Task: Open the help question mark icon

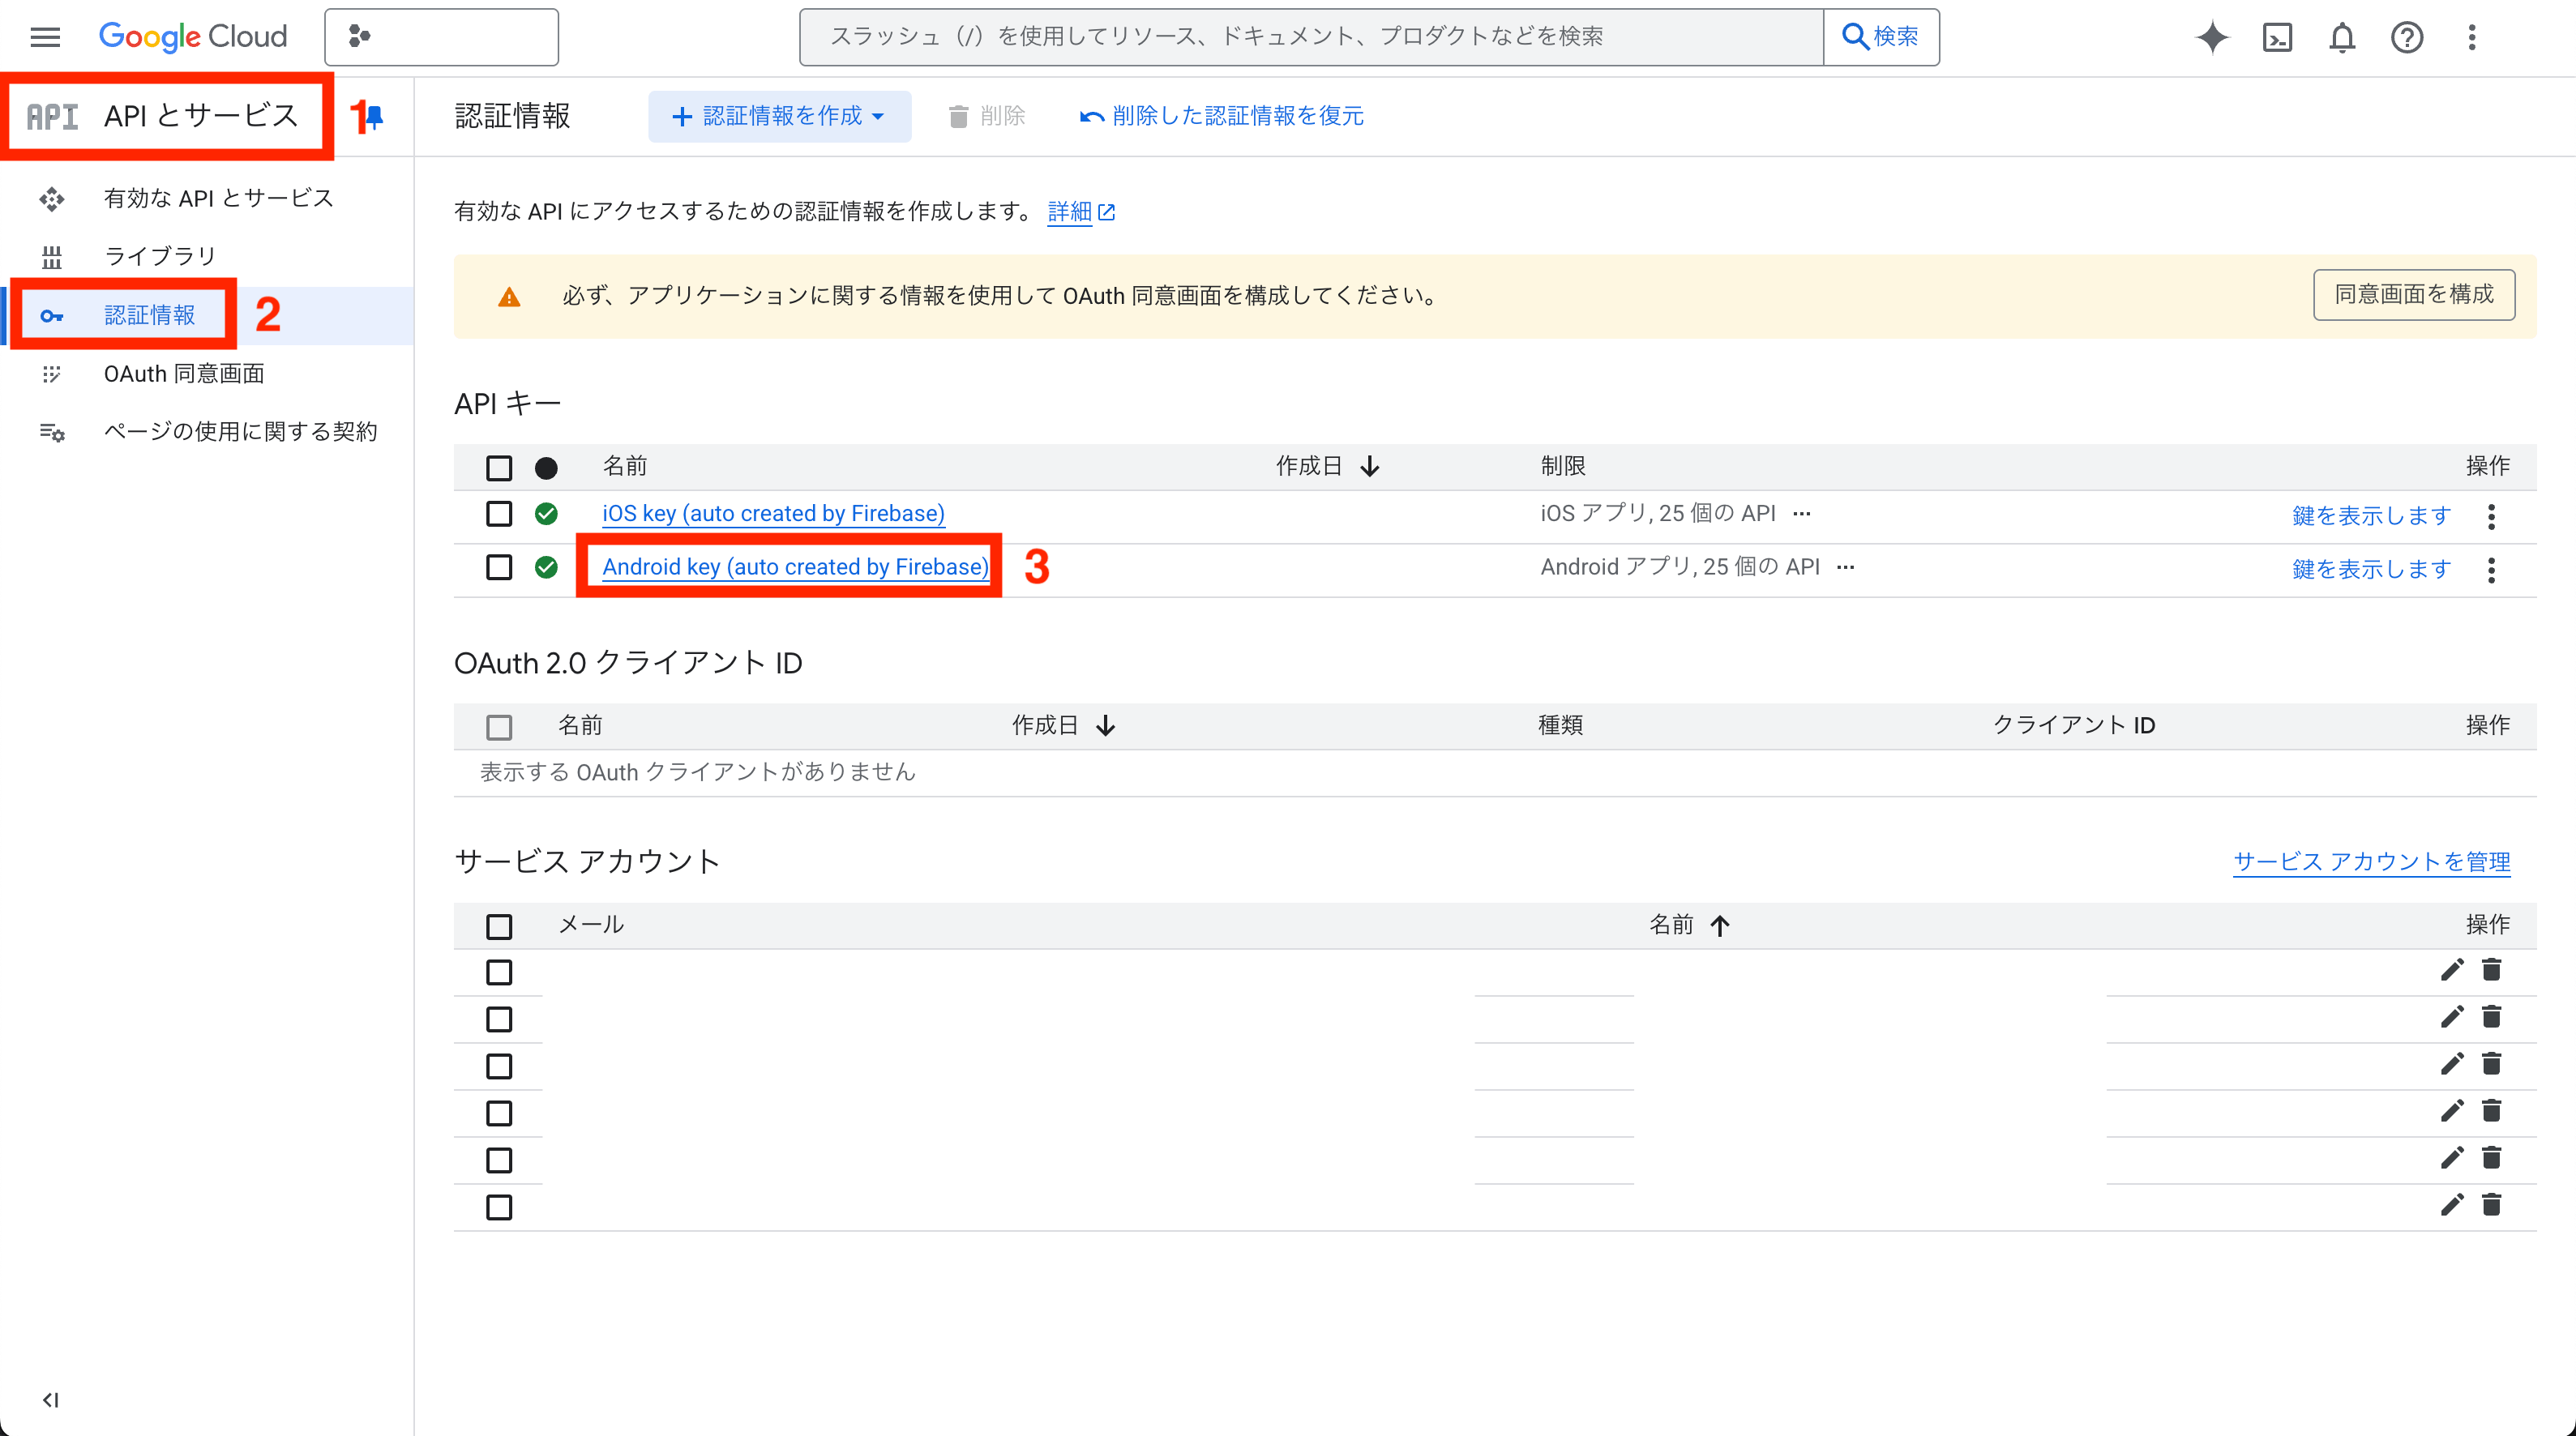Action: coord(2406,37)
